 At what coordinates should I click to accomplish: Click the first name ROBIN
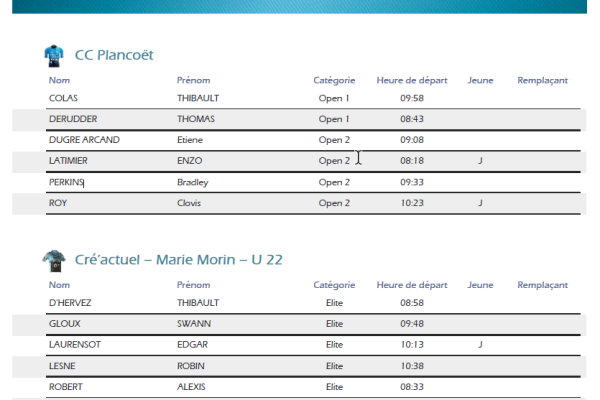tap(191, 366)
